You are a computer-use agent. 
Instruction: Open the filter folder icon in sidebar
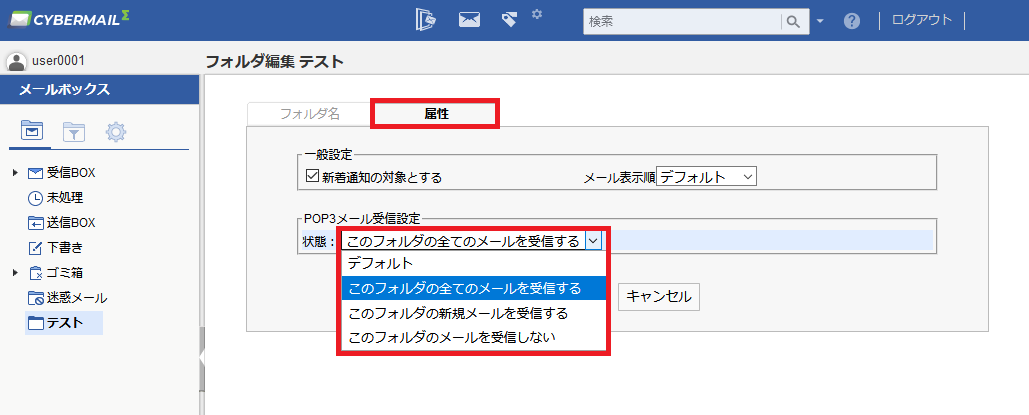(x=74, y=132)
